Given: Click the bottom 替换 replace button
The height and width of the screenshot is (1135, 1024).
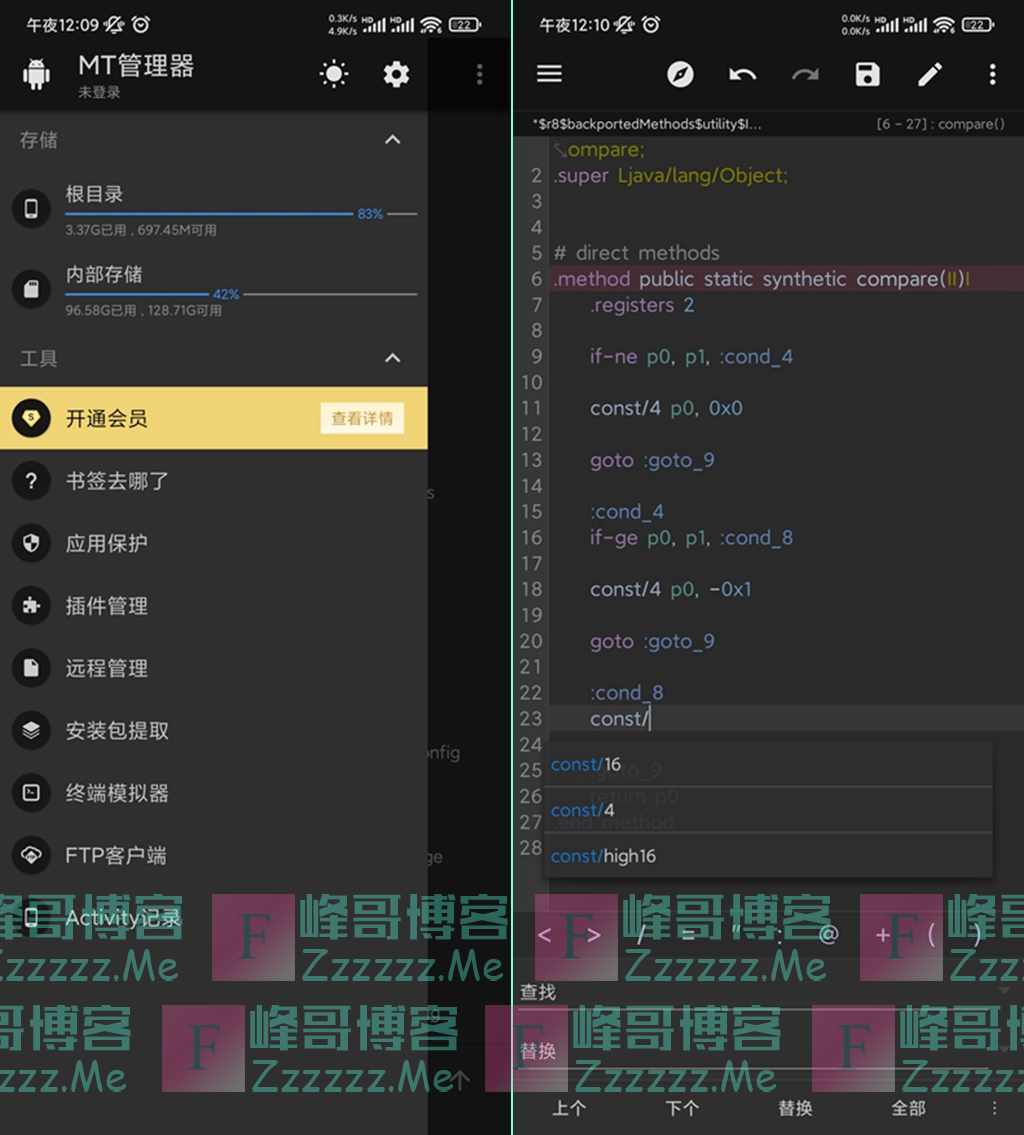Looking at the screenshot, I should point(795,1107).
